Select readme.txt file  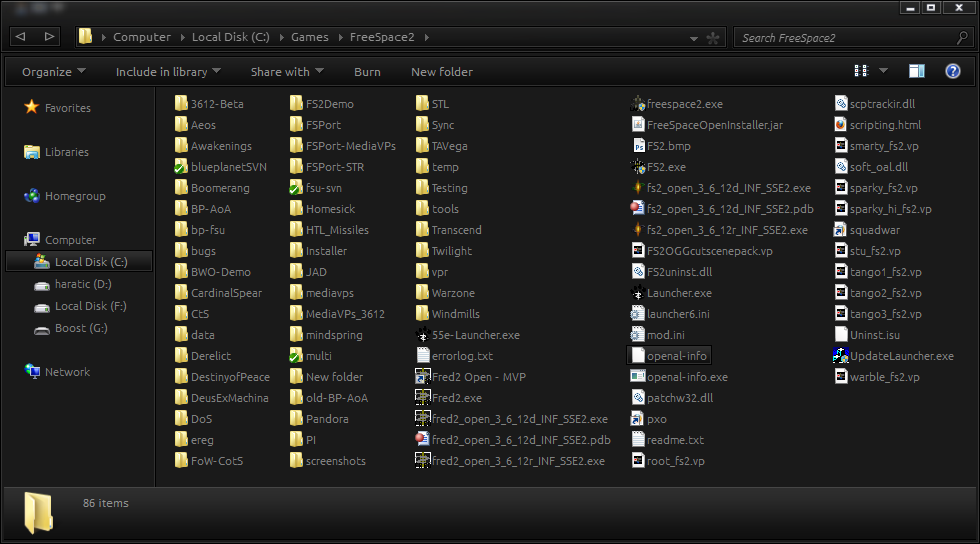pos(668,440)
